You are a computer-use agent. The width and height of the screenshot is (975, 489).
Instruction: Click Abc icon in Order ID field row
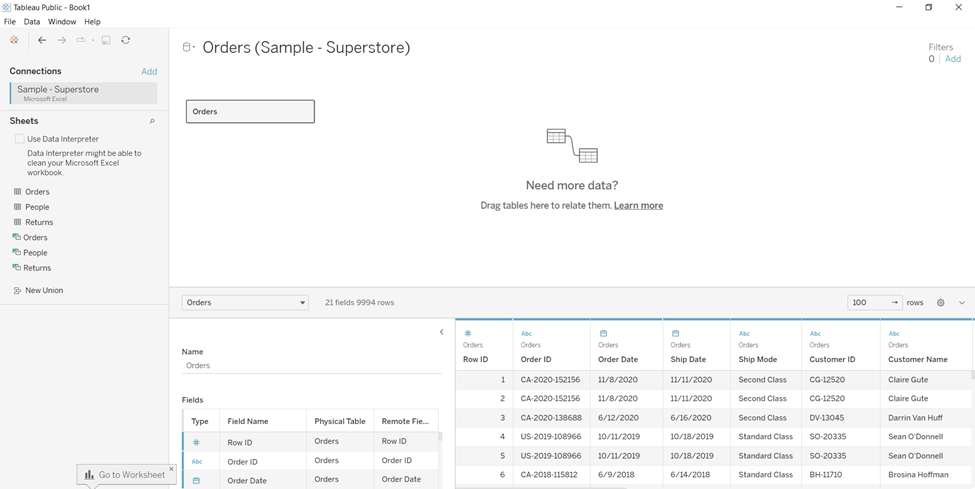click(197, 462)
